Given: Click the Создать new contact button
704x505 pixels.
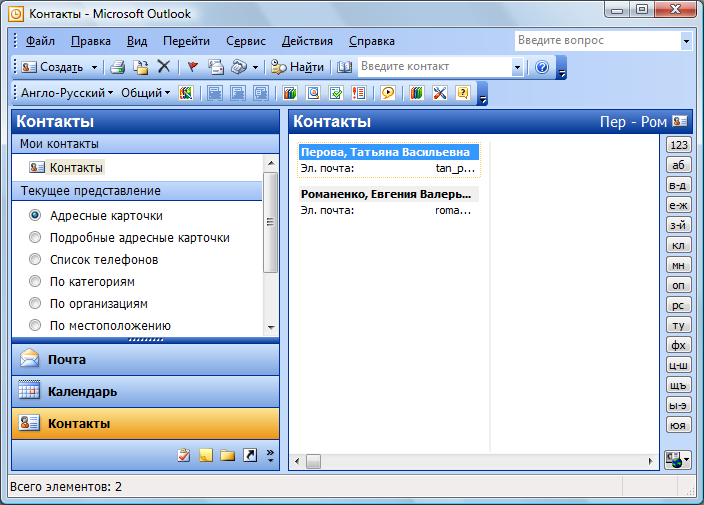Looking at the screenshot, I should 52,67.
